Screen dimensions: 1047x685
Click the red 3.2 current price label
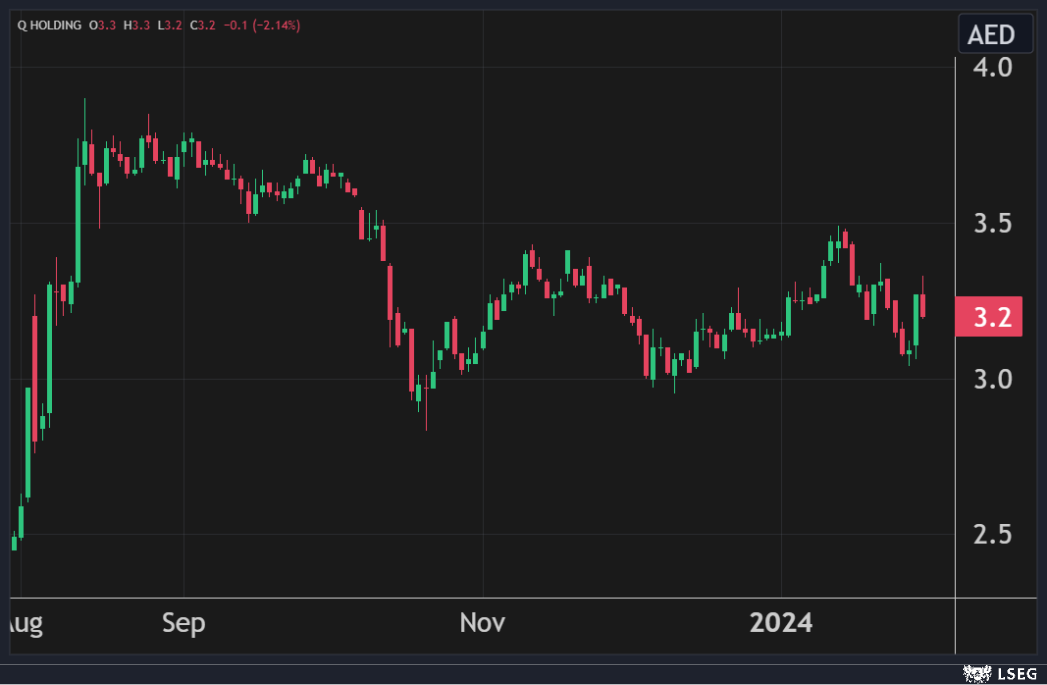pyautogui.click(x=989, y=318)
